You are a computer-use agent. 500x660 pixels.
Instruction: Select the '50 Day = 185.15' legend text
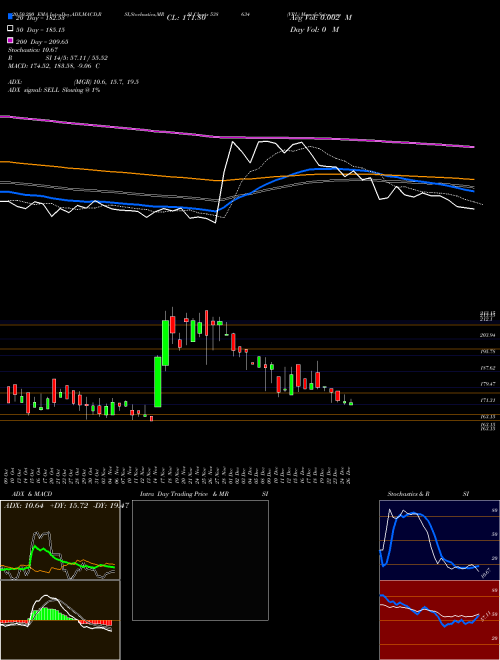[x=41, y=30]
